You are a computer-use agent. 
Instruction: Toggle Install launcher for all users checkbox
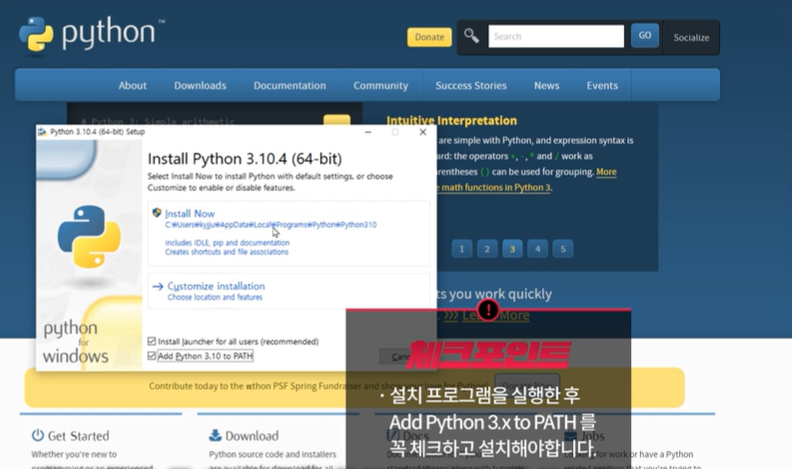point(152,341)
